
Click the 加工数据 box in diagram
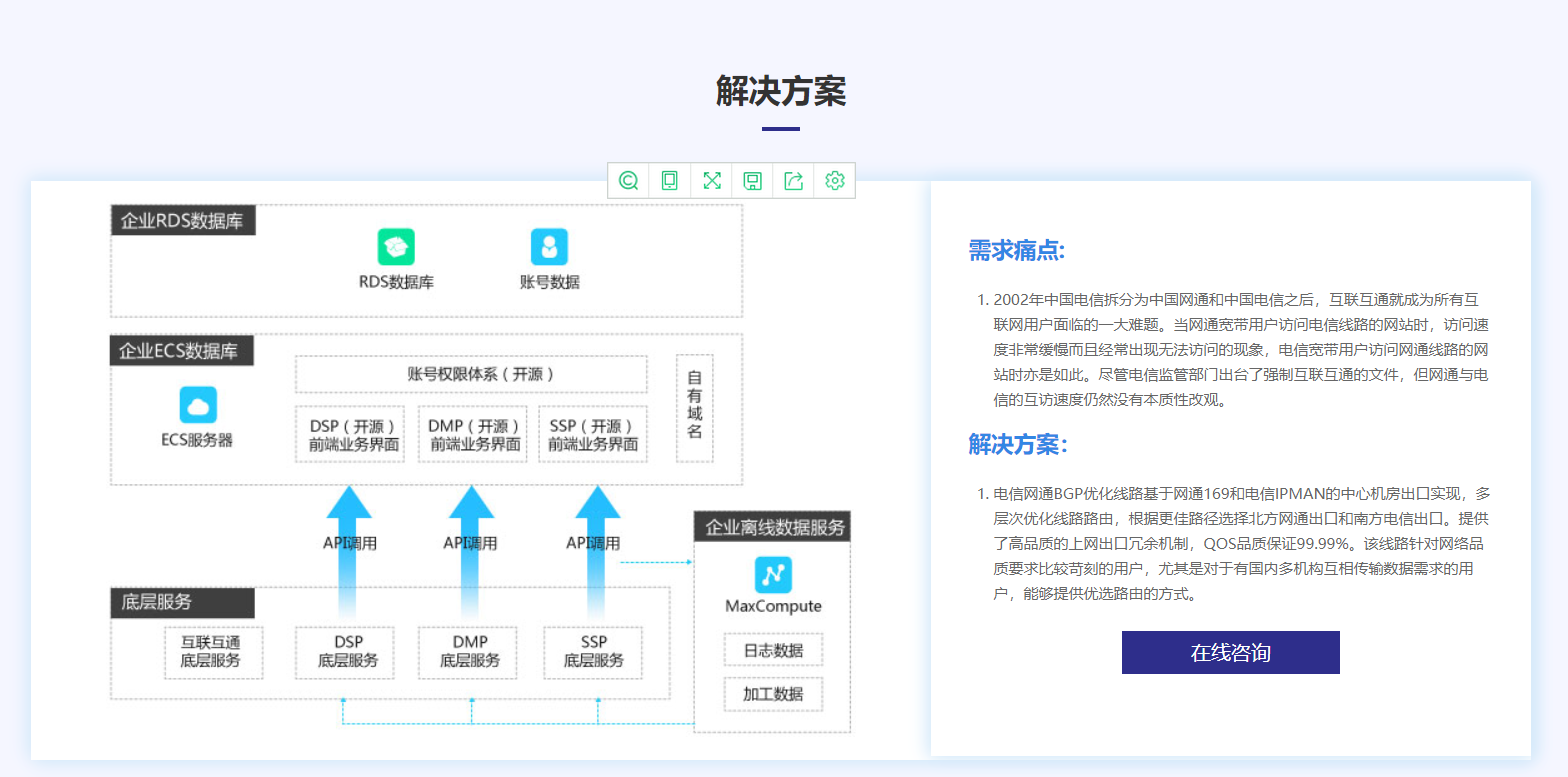click(773, 694)
